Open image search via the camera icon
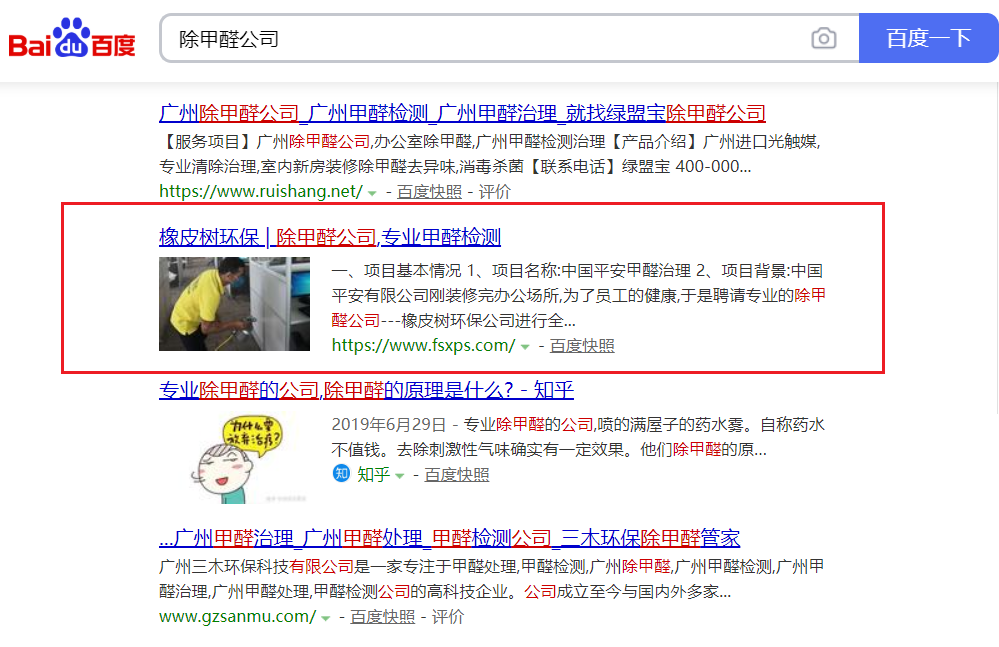 pyautogui.click(x=823, y=37)
